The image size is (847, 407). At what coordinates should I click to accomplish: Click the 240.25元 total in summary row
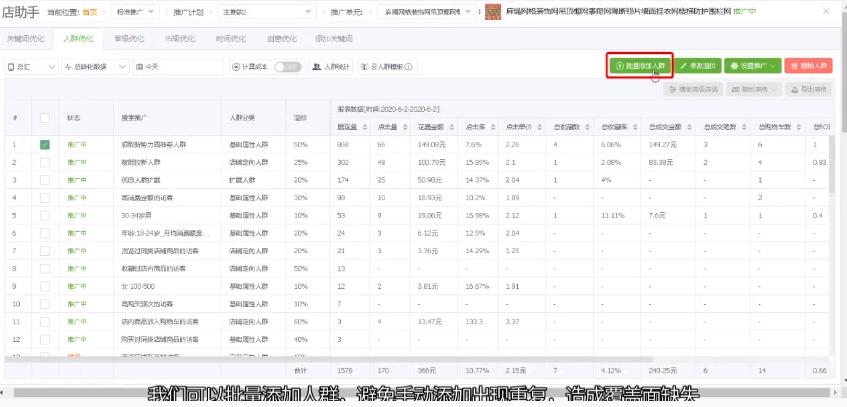pos(662,371)
